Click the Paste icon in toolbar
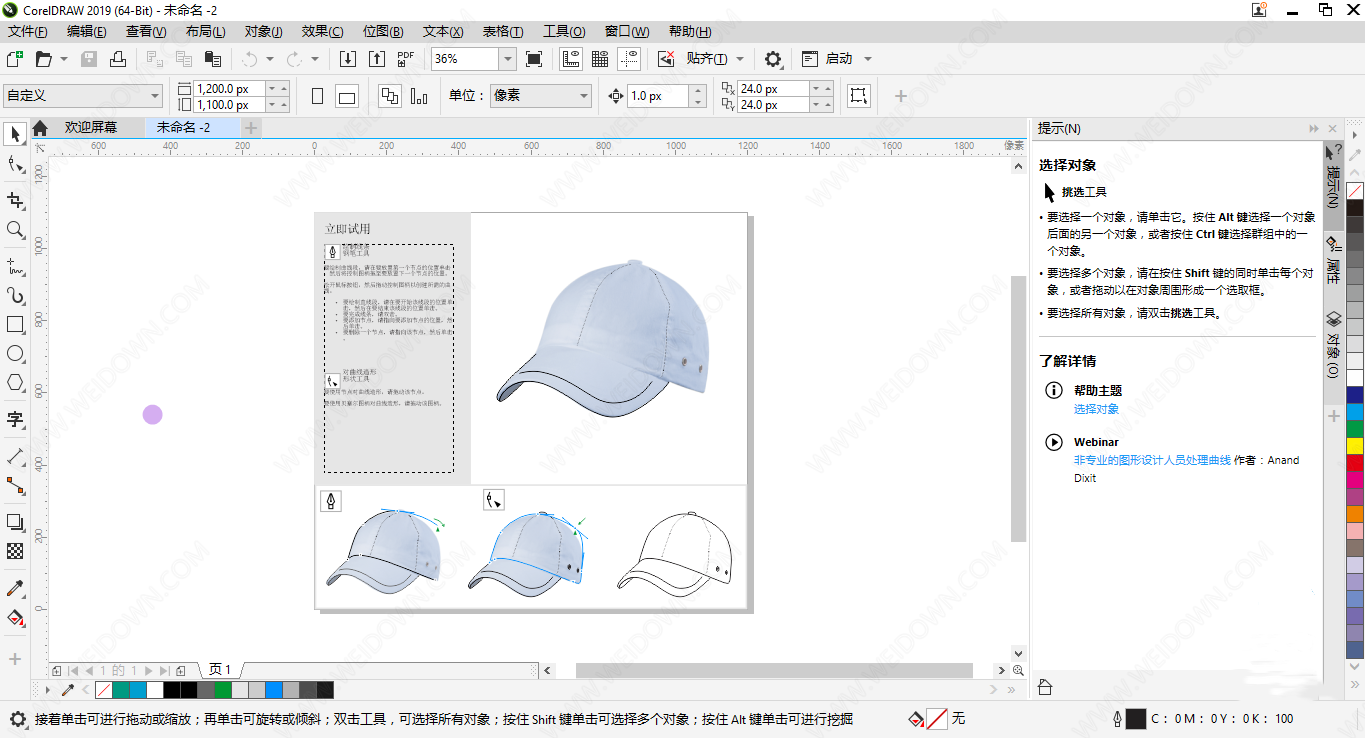Viewport: 1365px width, 738px height. 213,59
